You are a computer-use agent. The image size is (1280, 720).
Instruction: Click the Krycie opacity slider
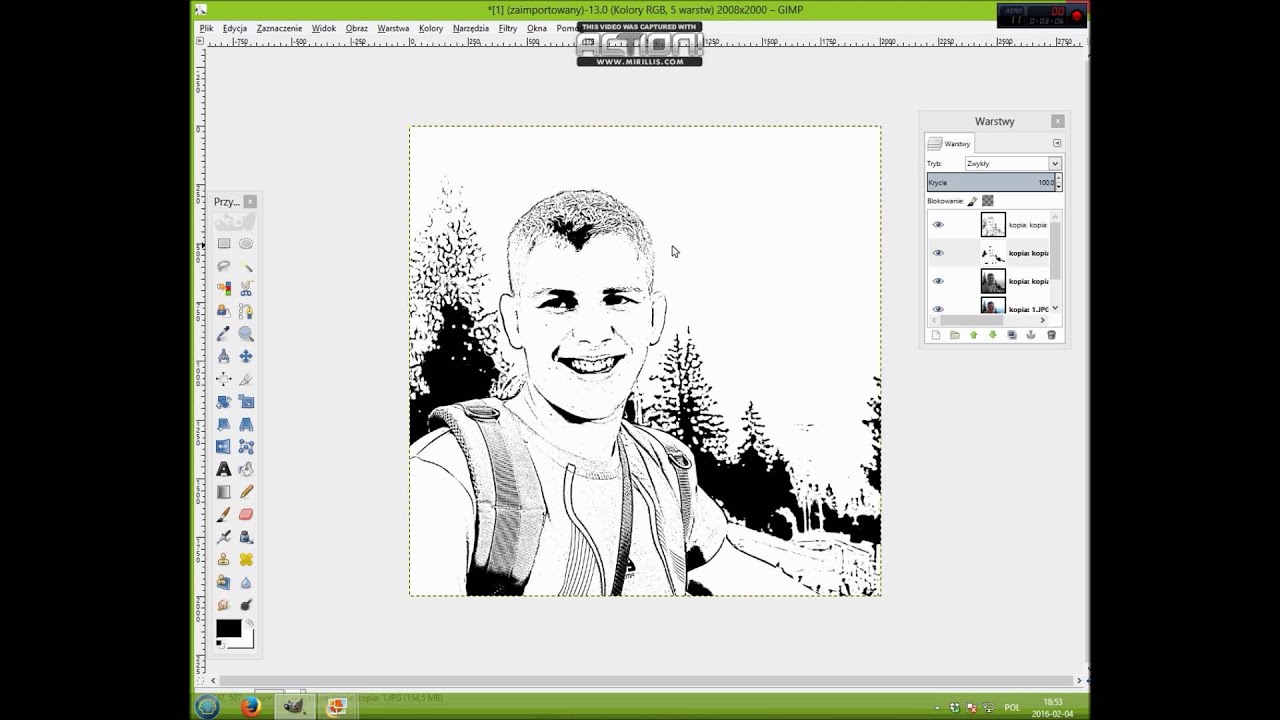[990, 182]
